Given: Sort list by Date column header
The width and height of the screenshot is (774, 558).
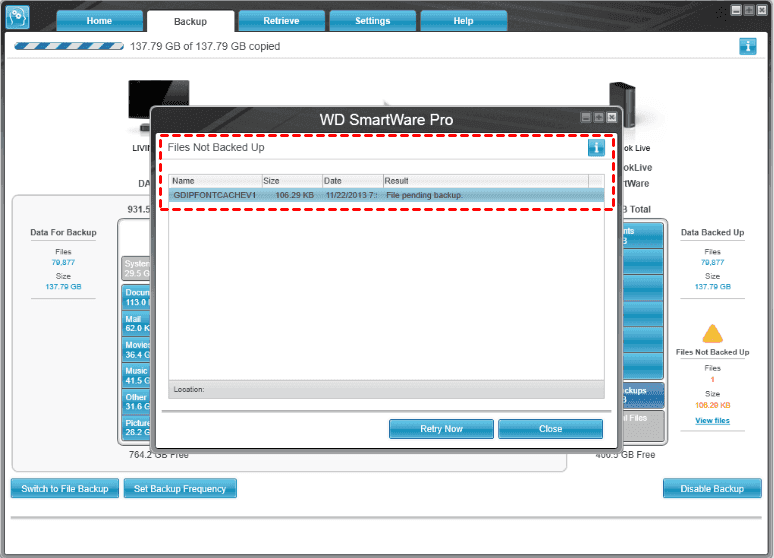Looking at the screenshot, I should click(x=352, y=181).
